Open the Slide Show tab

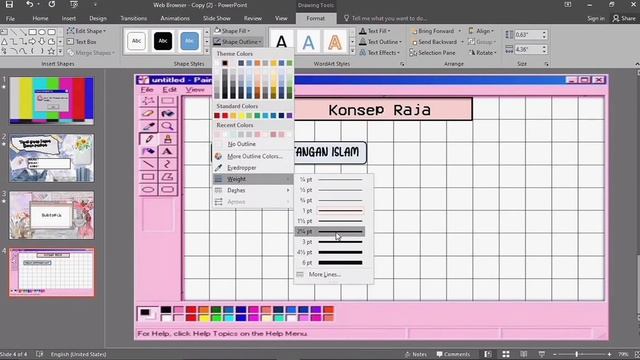217,18
